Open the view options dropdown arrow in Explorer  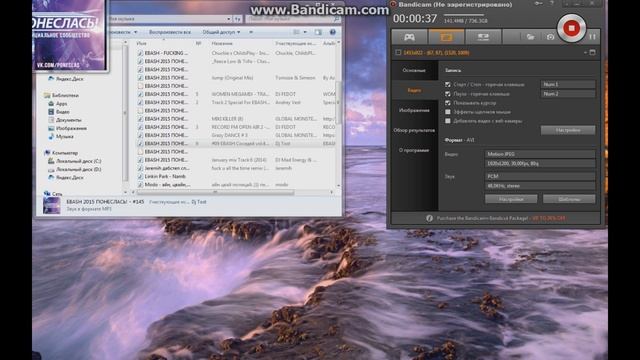(305, 32)
